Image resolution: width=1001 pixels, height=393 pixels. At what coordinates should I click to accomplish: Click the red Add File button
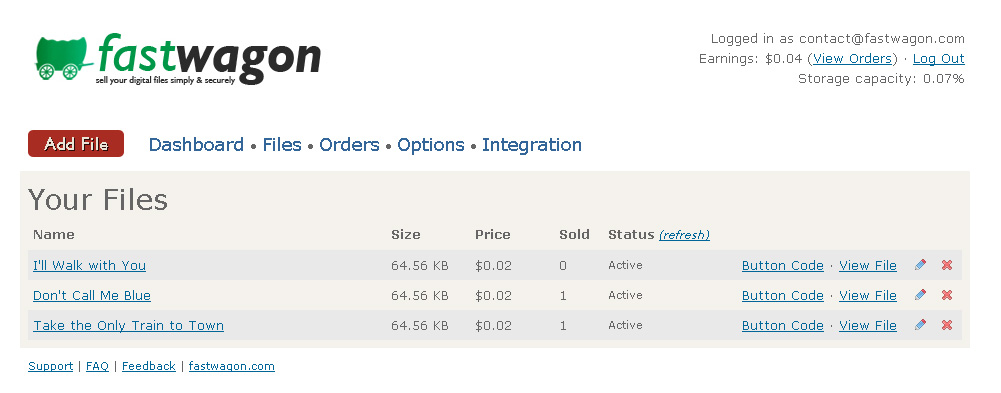coord(76,144)
